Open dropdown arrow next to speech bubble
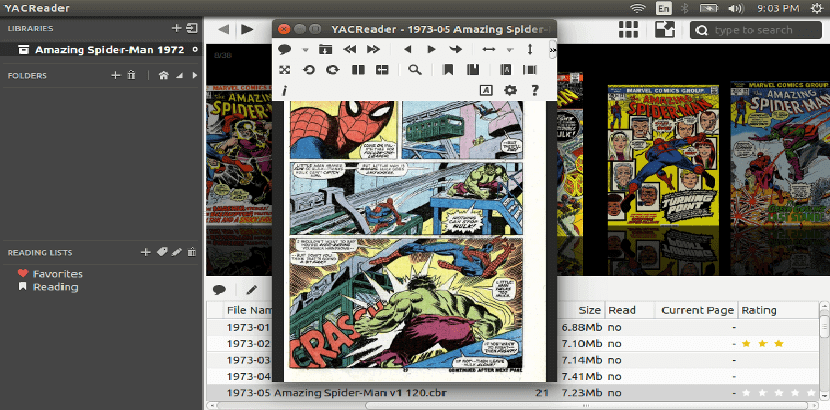Screen dimensions: 830x410 coord(303,50)
